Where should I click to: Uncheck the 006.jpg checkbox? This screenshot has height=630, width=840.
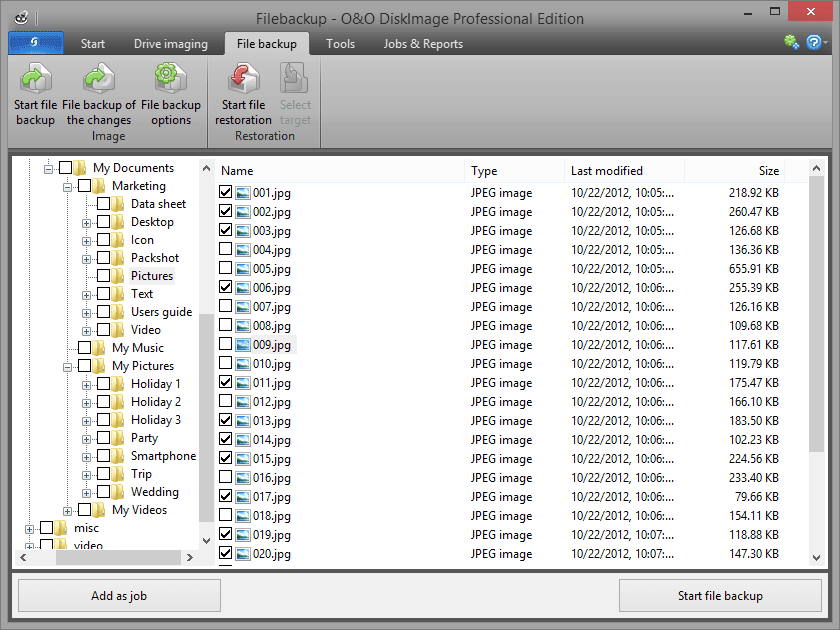point(226,287)
